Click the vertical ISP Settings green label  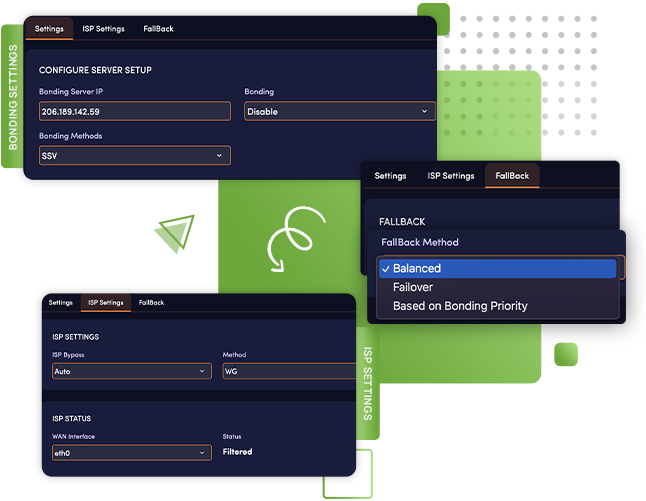coord(367,383)
